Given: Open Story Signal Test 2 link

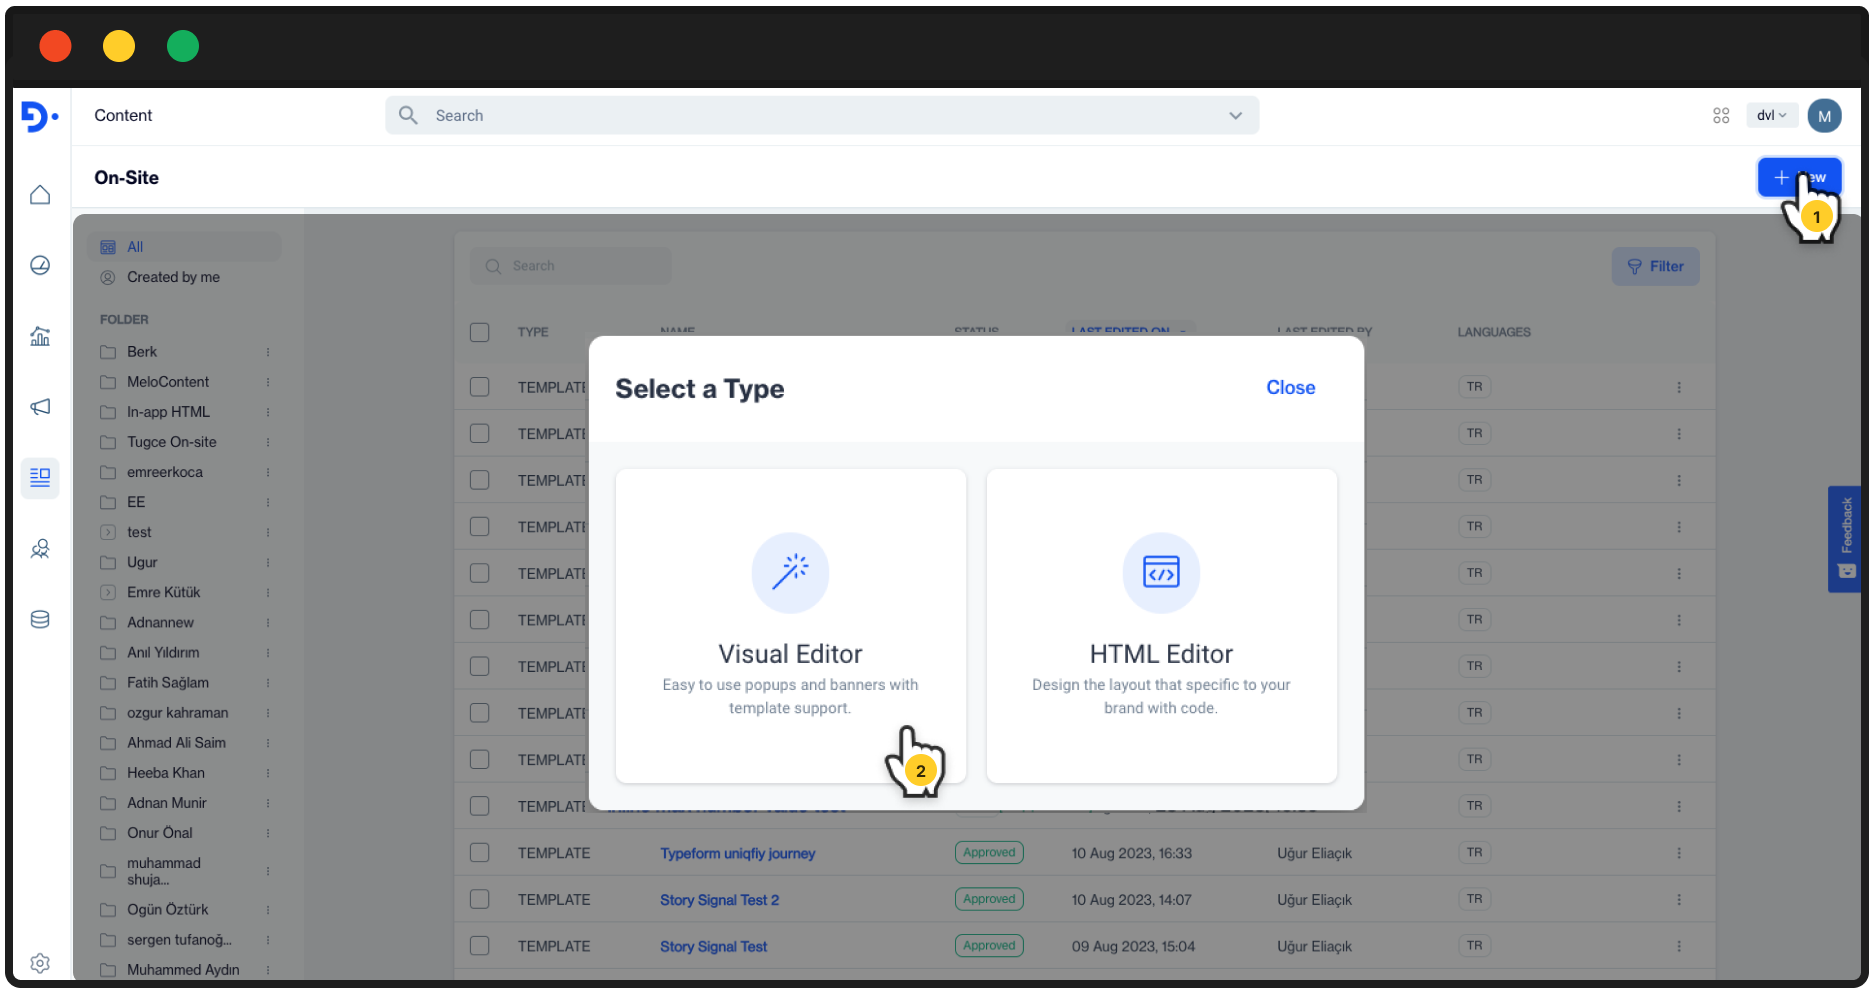Looking at the screenshot, I should pos(719,900).
